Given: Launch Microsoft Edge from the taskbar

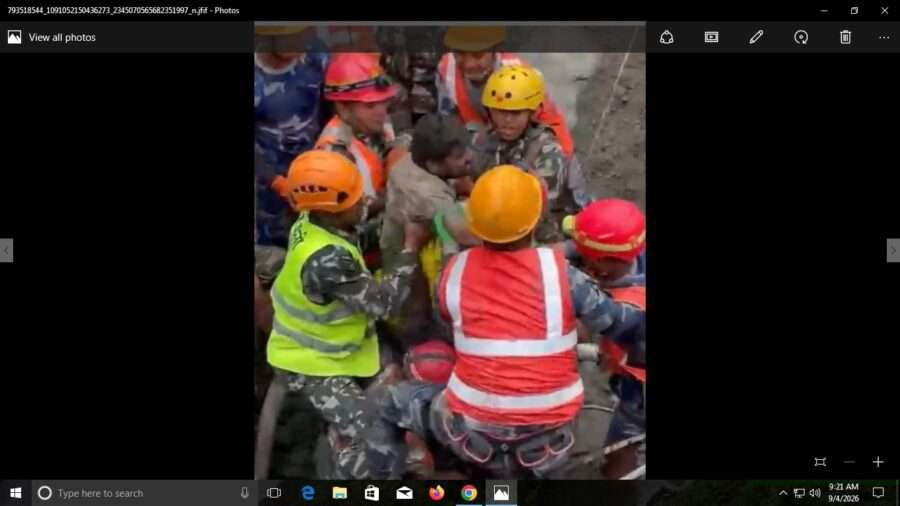Looking at the screenshot, I should 308,493.
